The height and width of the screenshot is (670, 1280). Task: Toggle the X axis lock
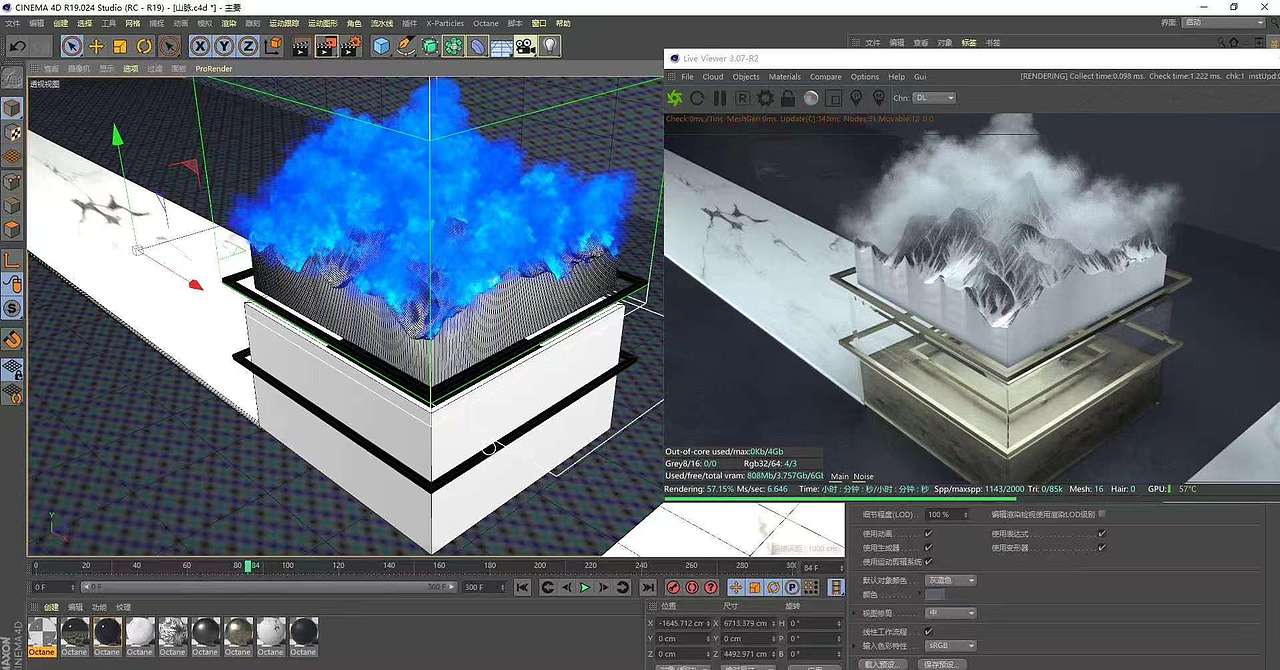(x=200, y=46)
